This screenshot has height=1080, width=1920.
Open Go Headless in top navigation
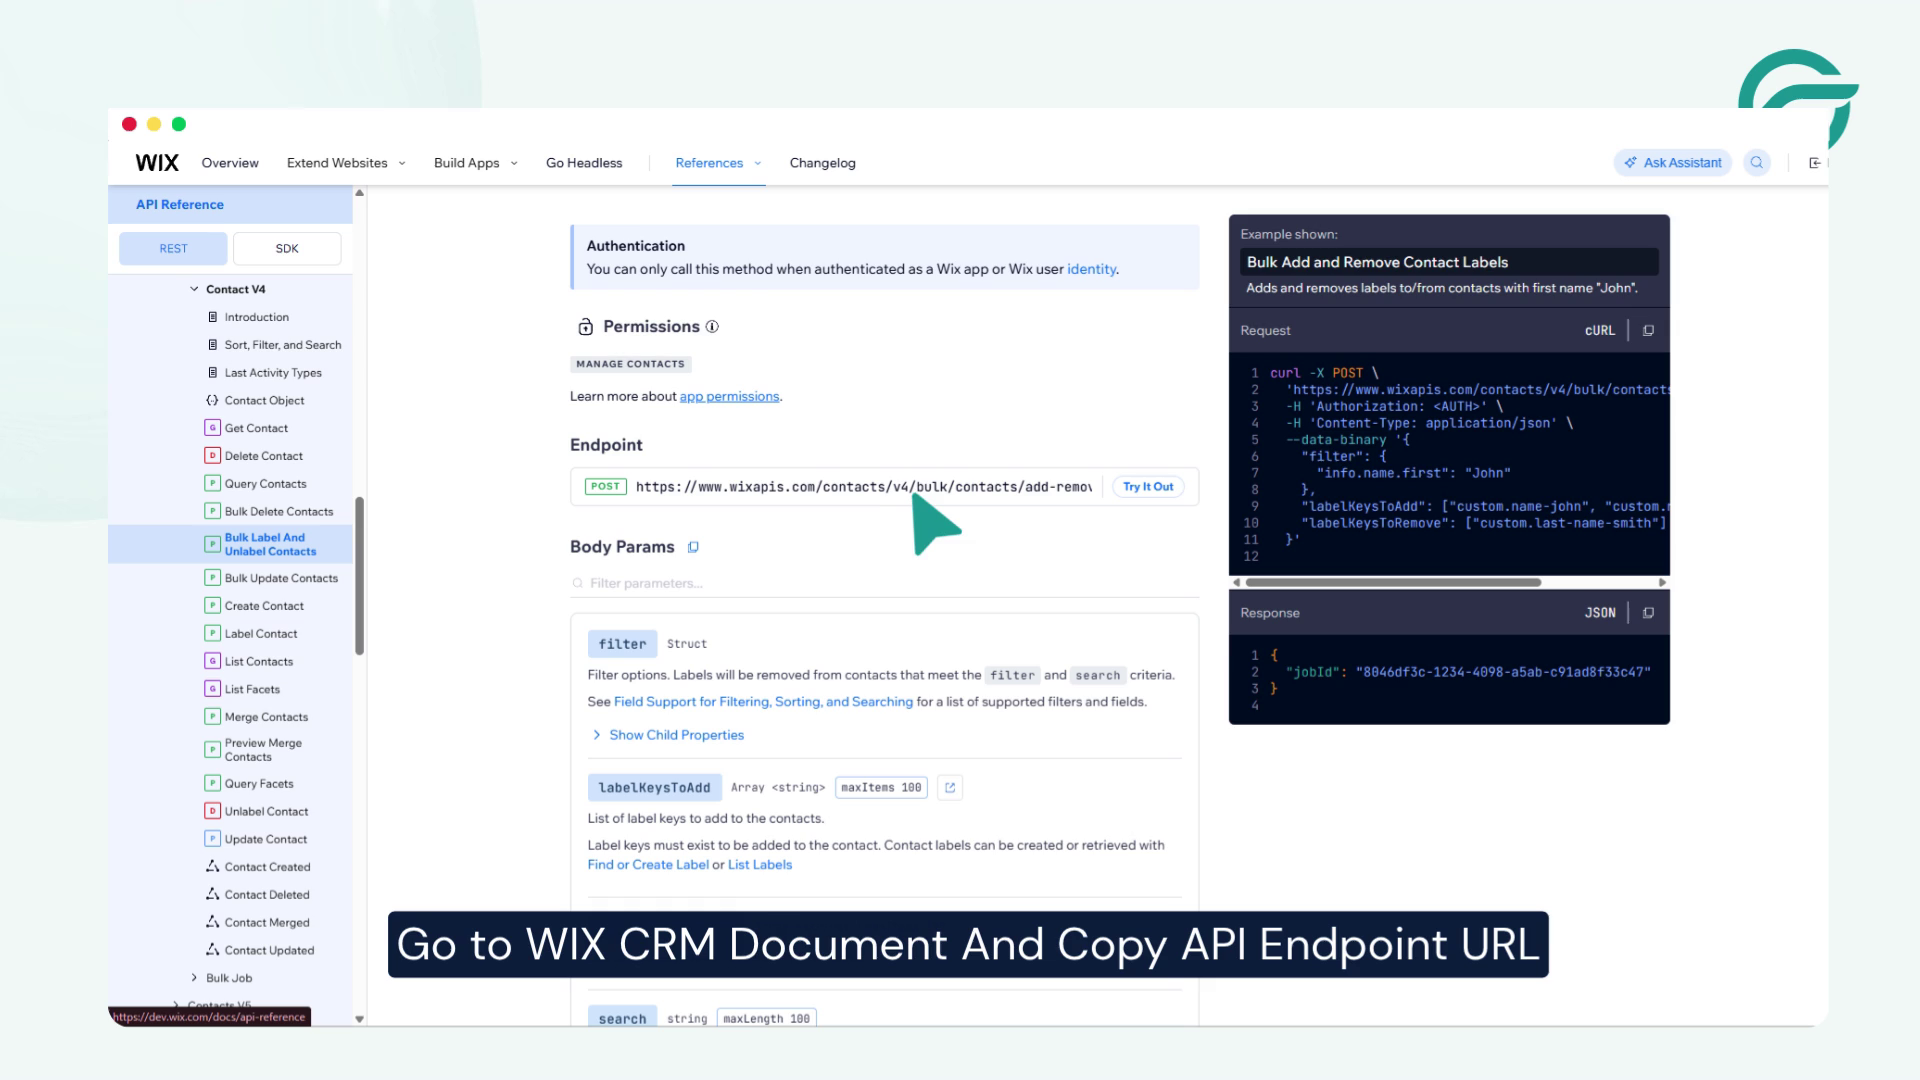(x=584, y=163)
